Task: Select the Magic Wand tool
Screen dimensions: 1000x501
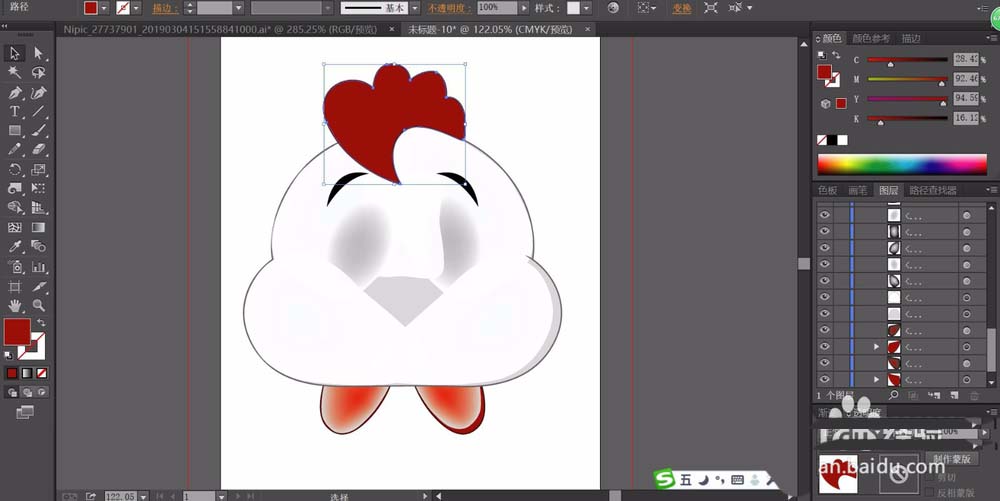Action: pos(15,73)
